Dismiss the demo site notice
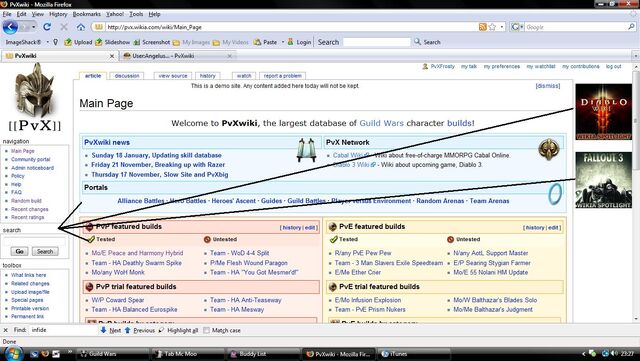This screenshot has width=640, height=361. [x=548, y=86]
